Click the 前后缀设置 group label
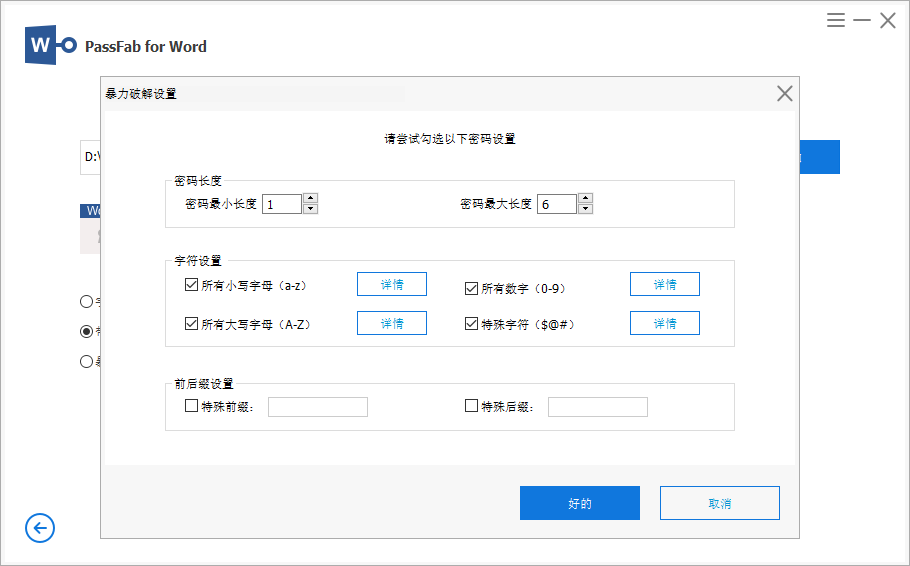910x566 pixels. 204,384
